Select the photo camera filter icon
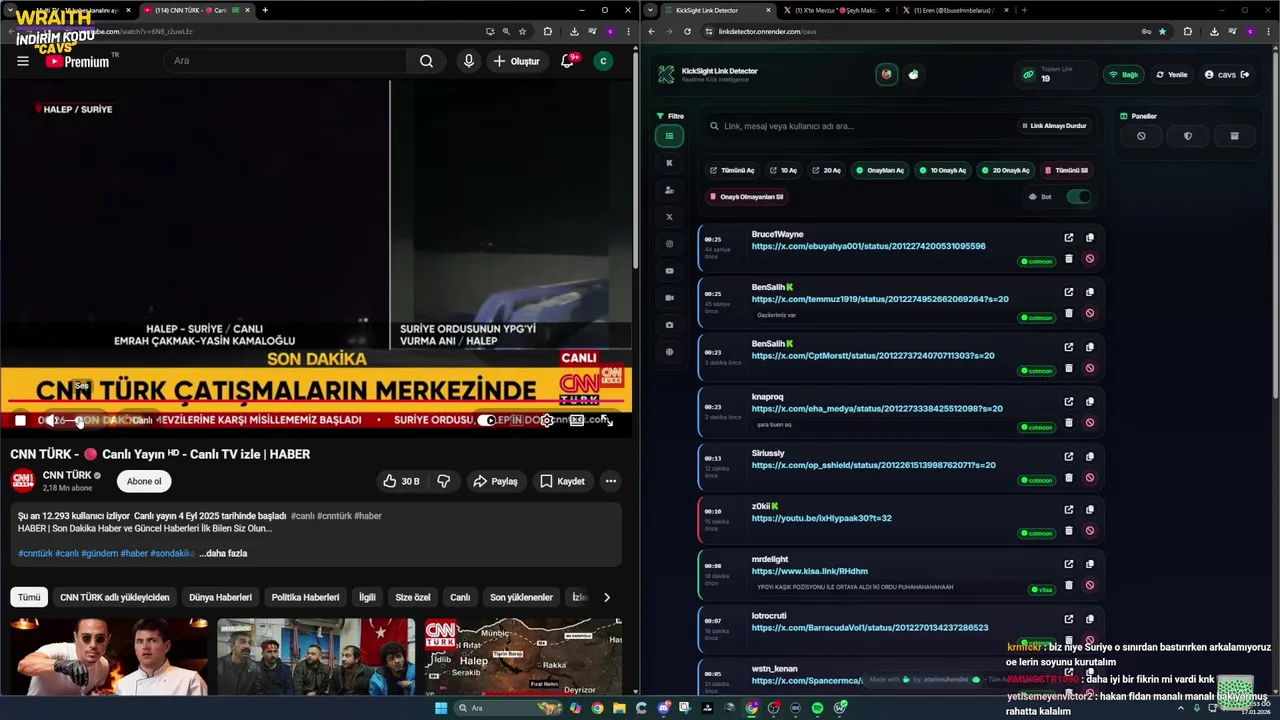Screen dimensions: 1280x720 (x=669, y=325)
